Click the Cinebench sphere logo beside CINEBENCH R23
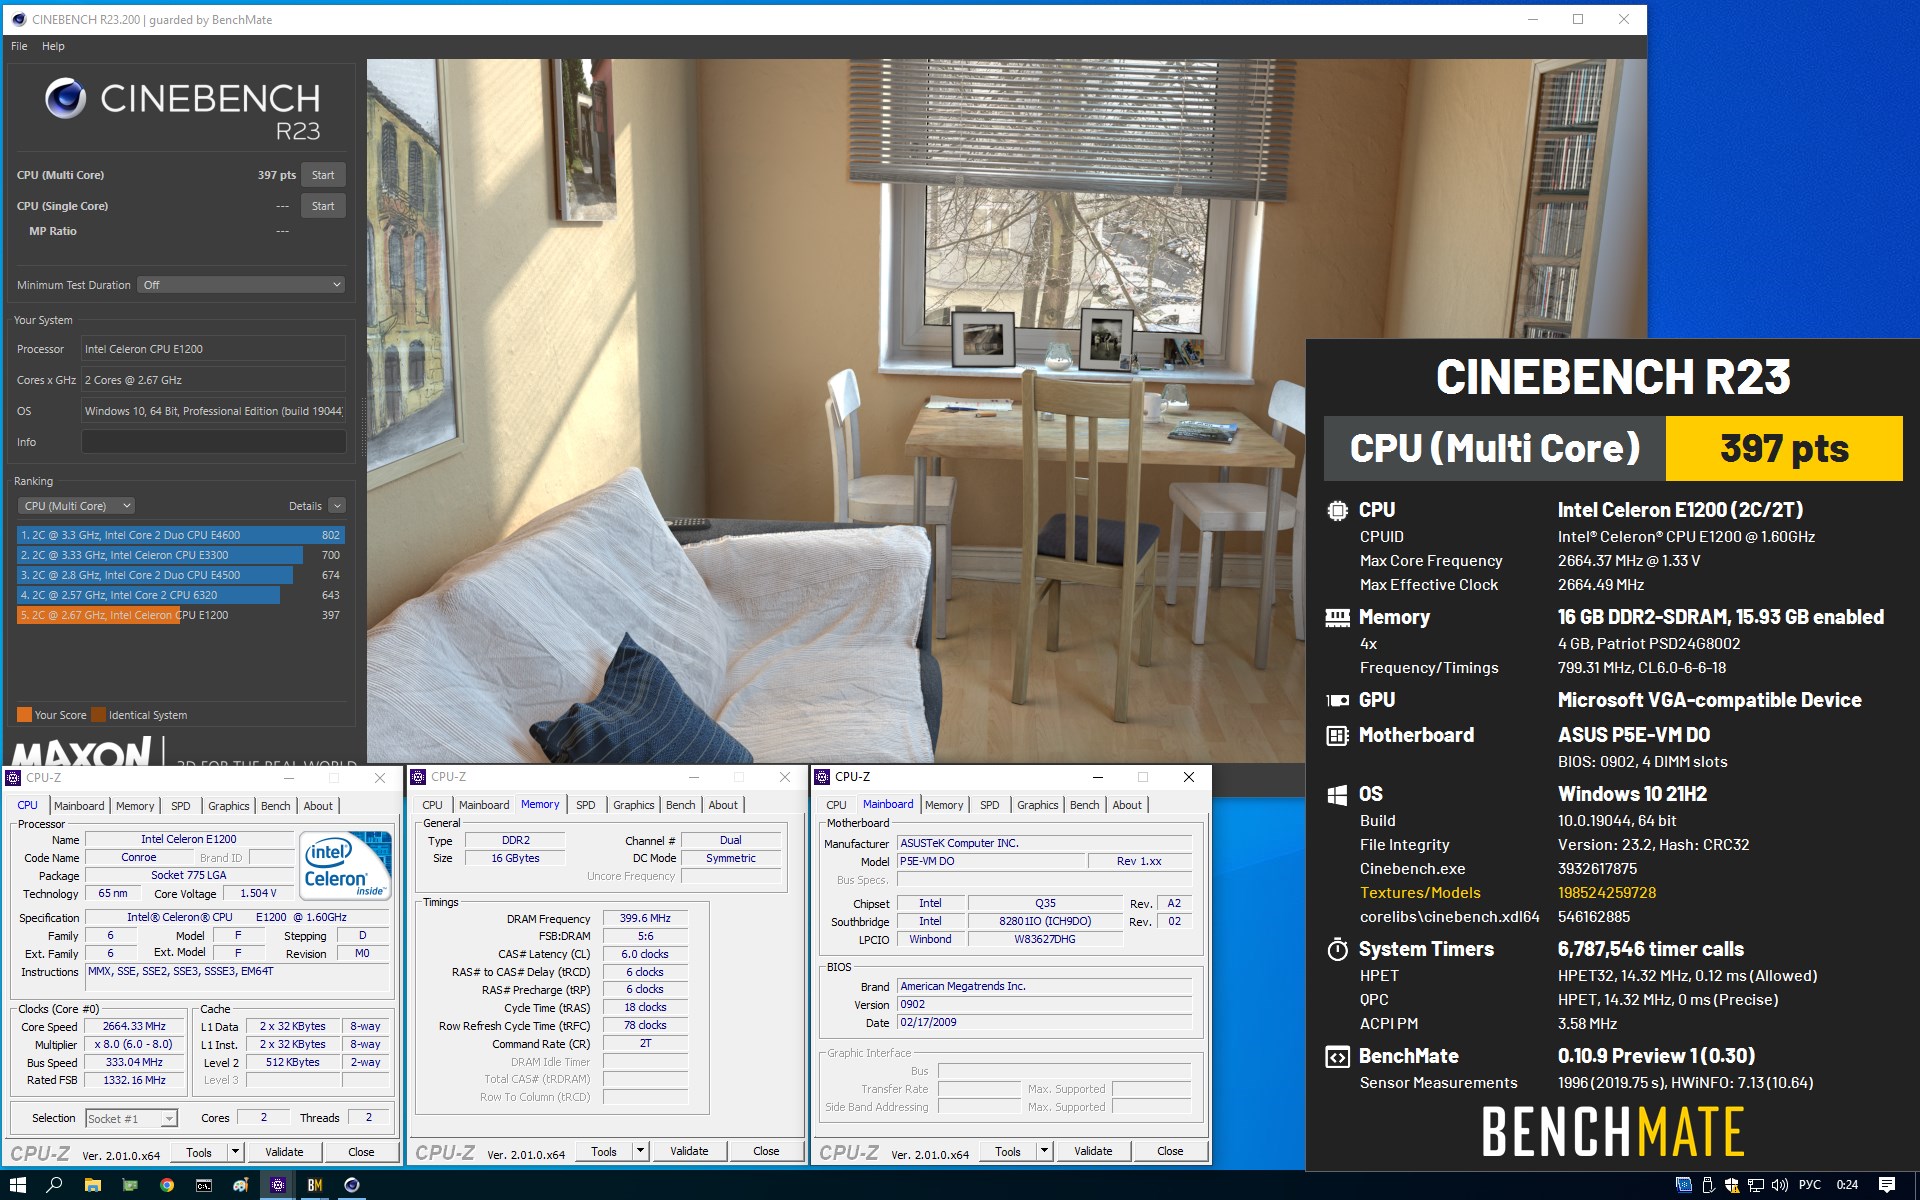 point(66,98)
